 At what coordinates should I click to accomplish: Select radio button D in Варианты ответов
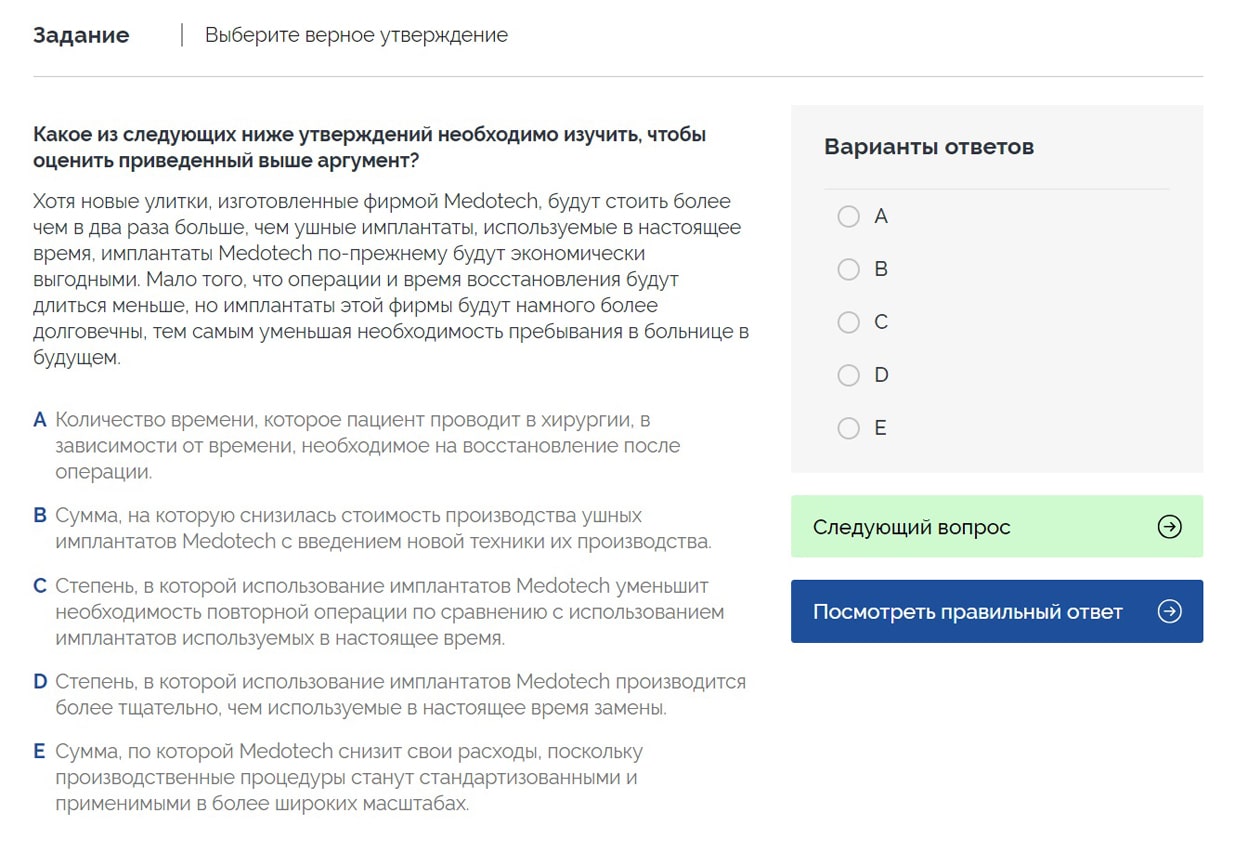click(x=848, y=375)
